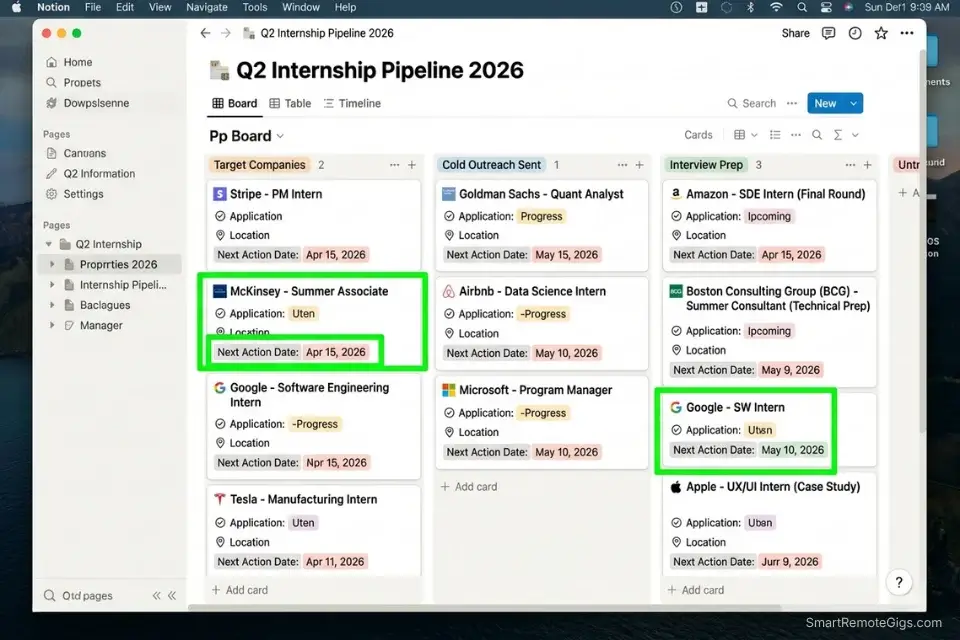This screenshot has width=960, height=640.
Task: Expand Proprrties 2026 tree item
Action: tap(51, 265)
